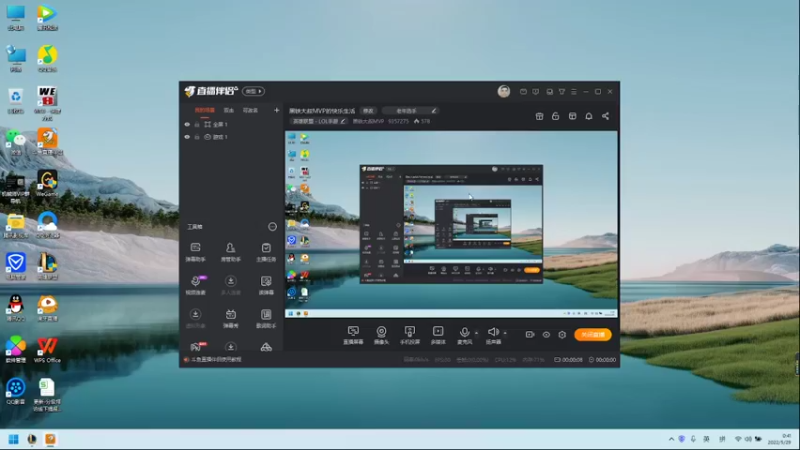Click the screen capture source icon in bottom toolbar
The width and height of the screenshot is (800, 450).
(x=353, y=335)
